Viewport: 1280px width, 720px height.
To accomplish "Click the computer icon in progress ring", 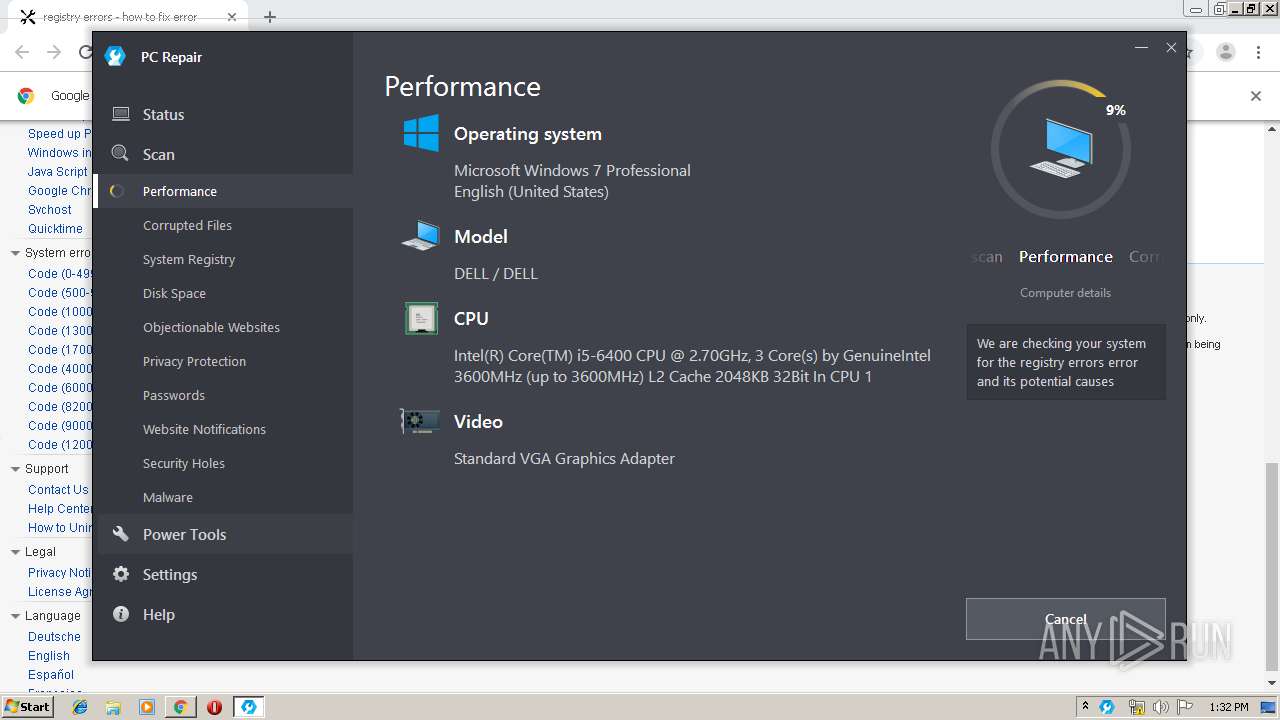I will (x=1061, y=148).
